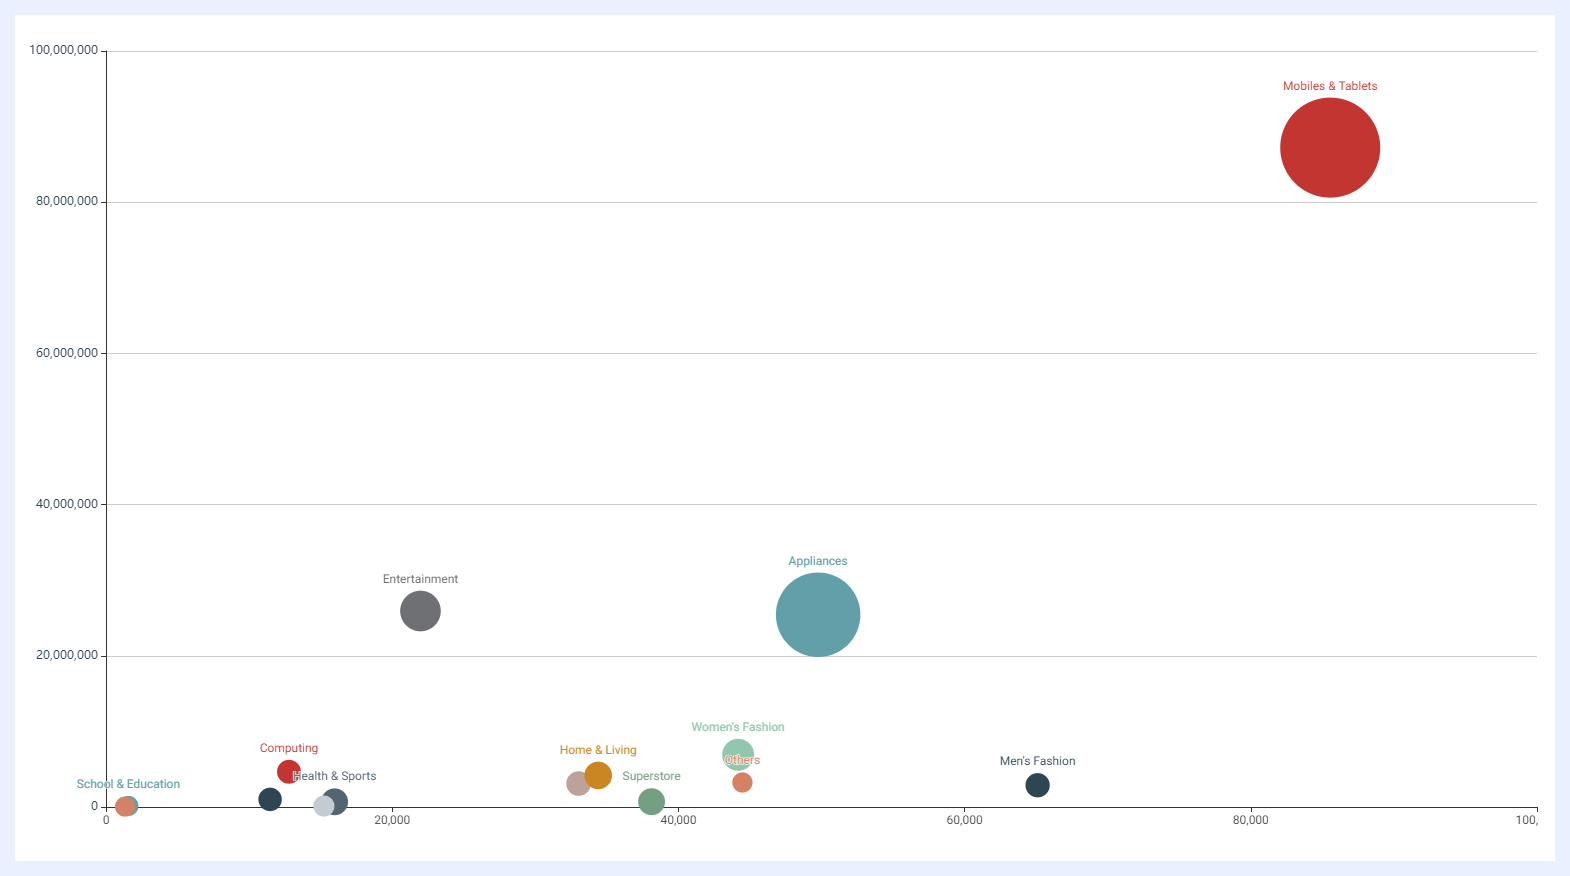Image resolution: width=1570 pixels, height=876 pixels.
Task: Click the orange Home & Living bubble
Action: [598, 775]
